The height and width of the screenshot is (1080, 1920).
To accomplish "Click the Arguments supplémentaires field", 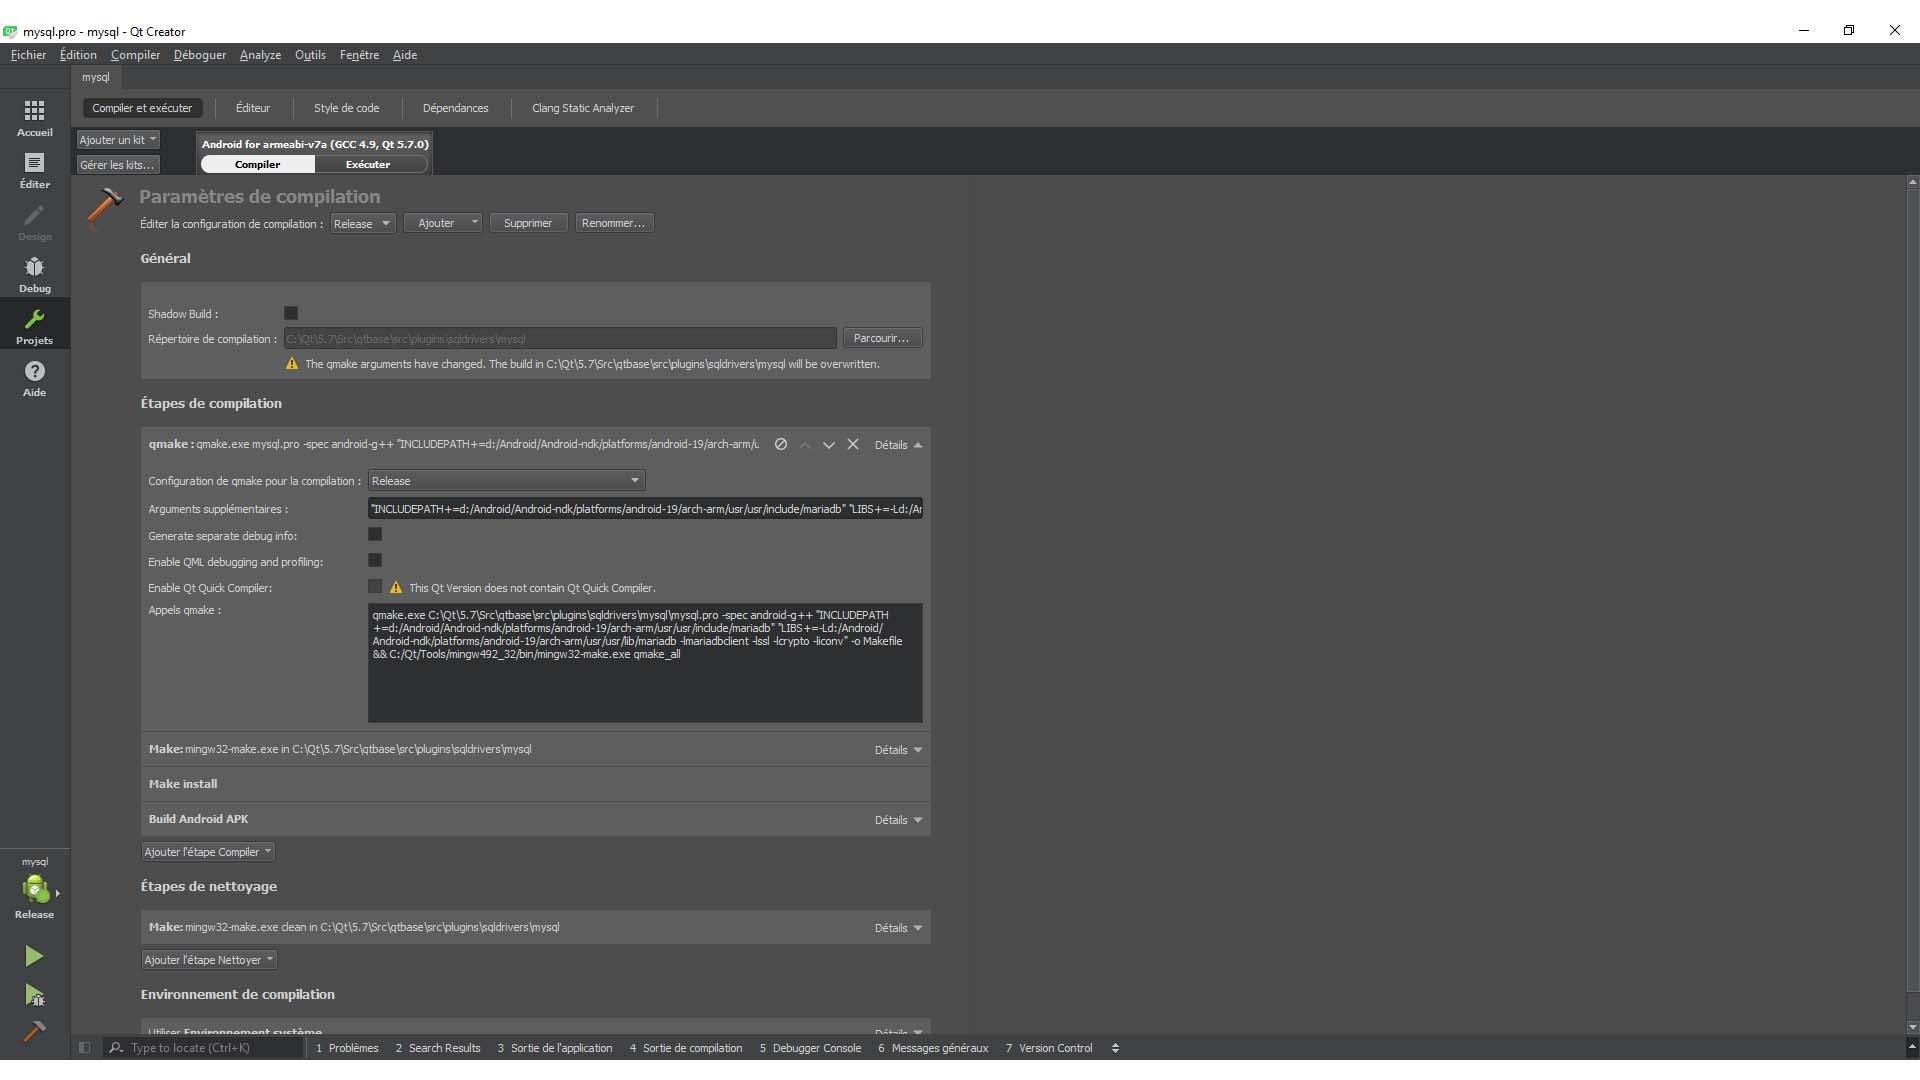I will (x=645, y=509).
